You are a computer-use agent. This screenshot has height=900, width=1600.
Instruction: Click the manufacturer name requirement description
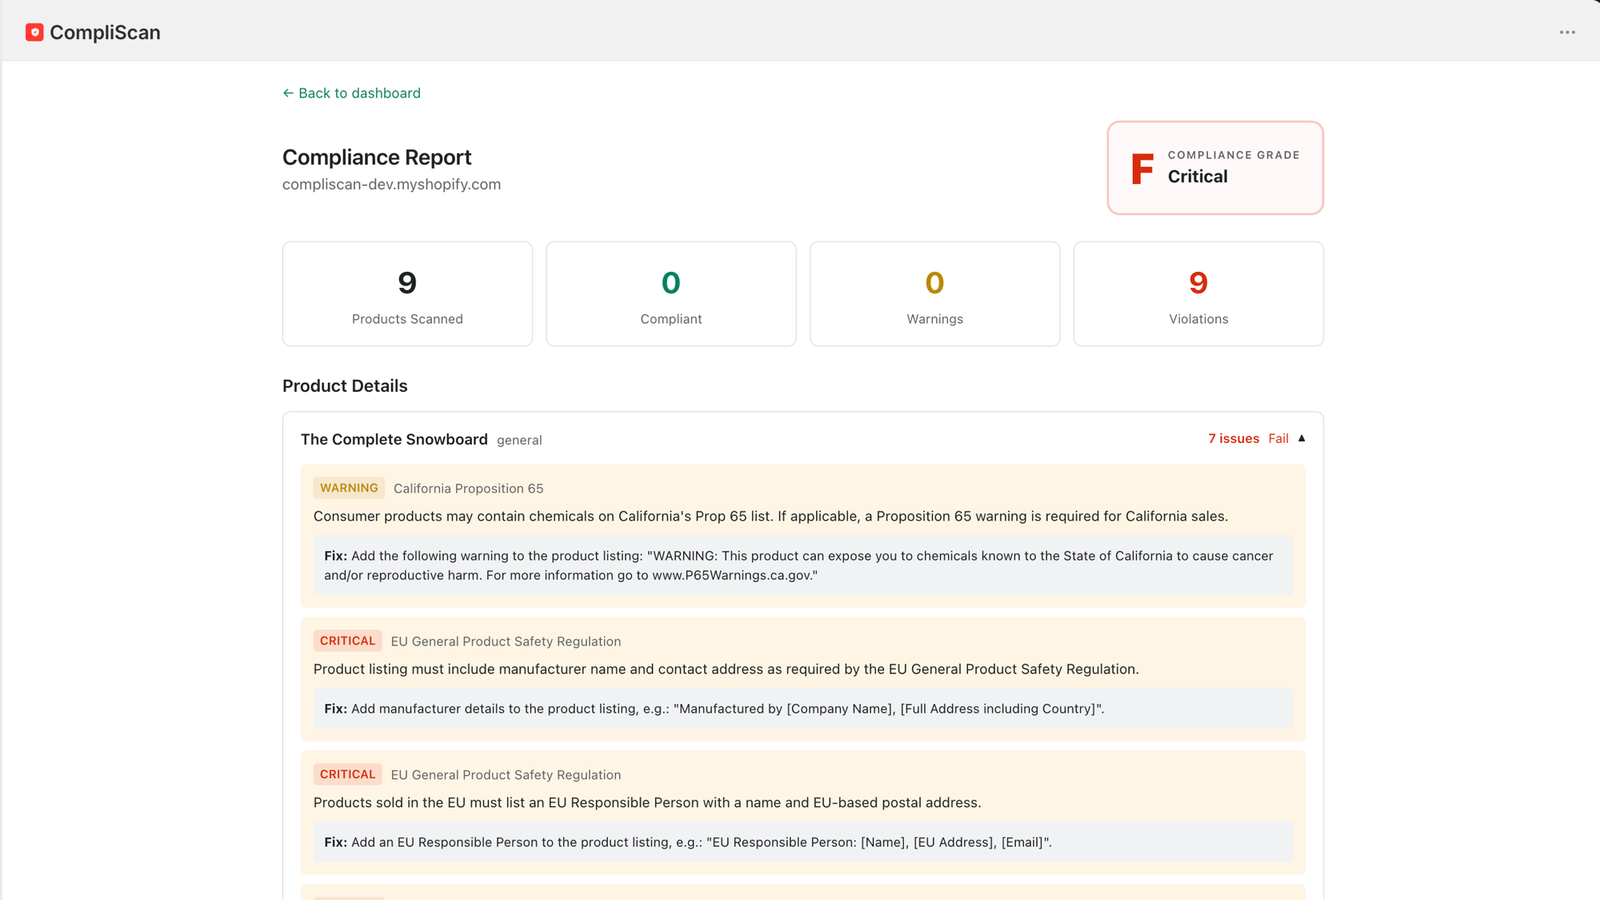(726, 669)
